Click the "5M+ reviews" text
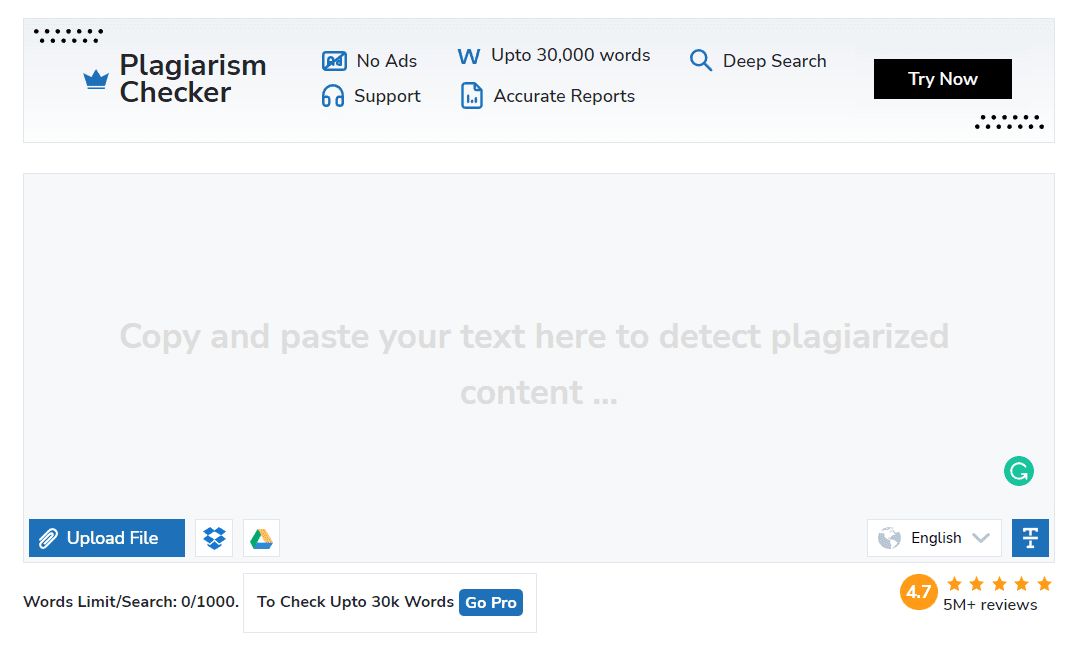Viewport: 1076px width, 646px height. [x=990, y=605]
